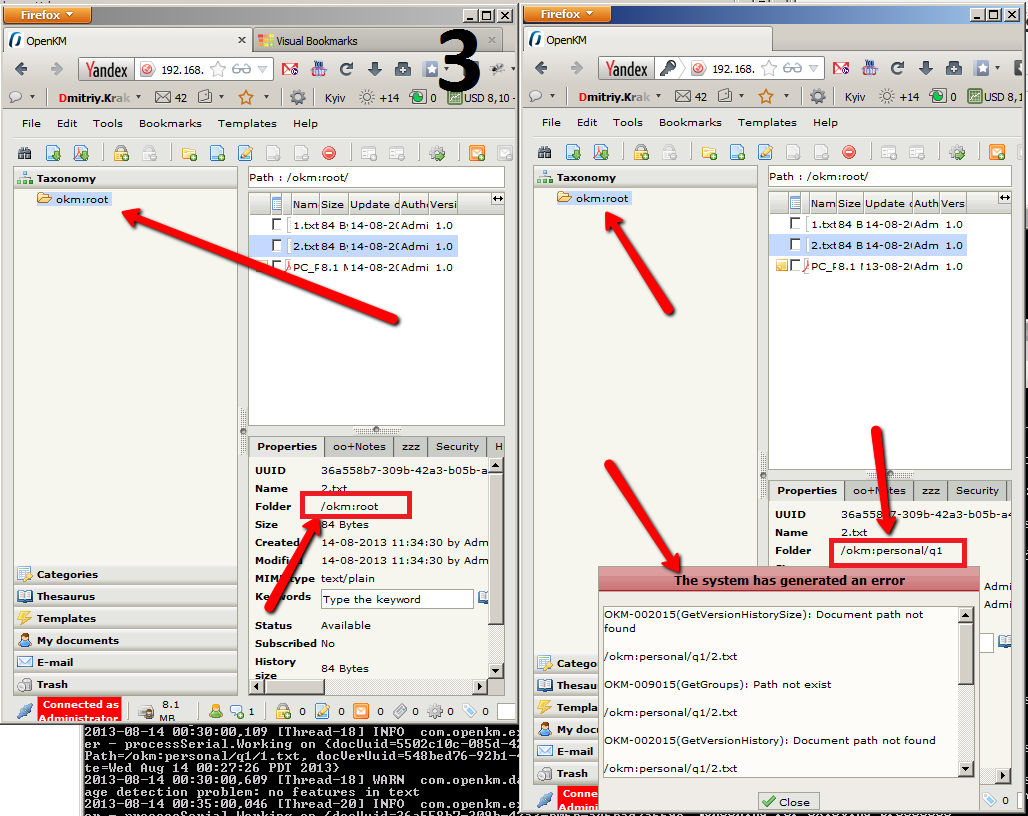Check the 2.txt checkbox in right window
Screen dimensions: 1028x816
coord(795,245)
